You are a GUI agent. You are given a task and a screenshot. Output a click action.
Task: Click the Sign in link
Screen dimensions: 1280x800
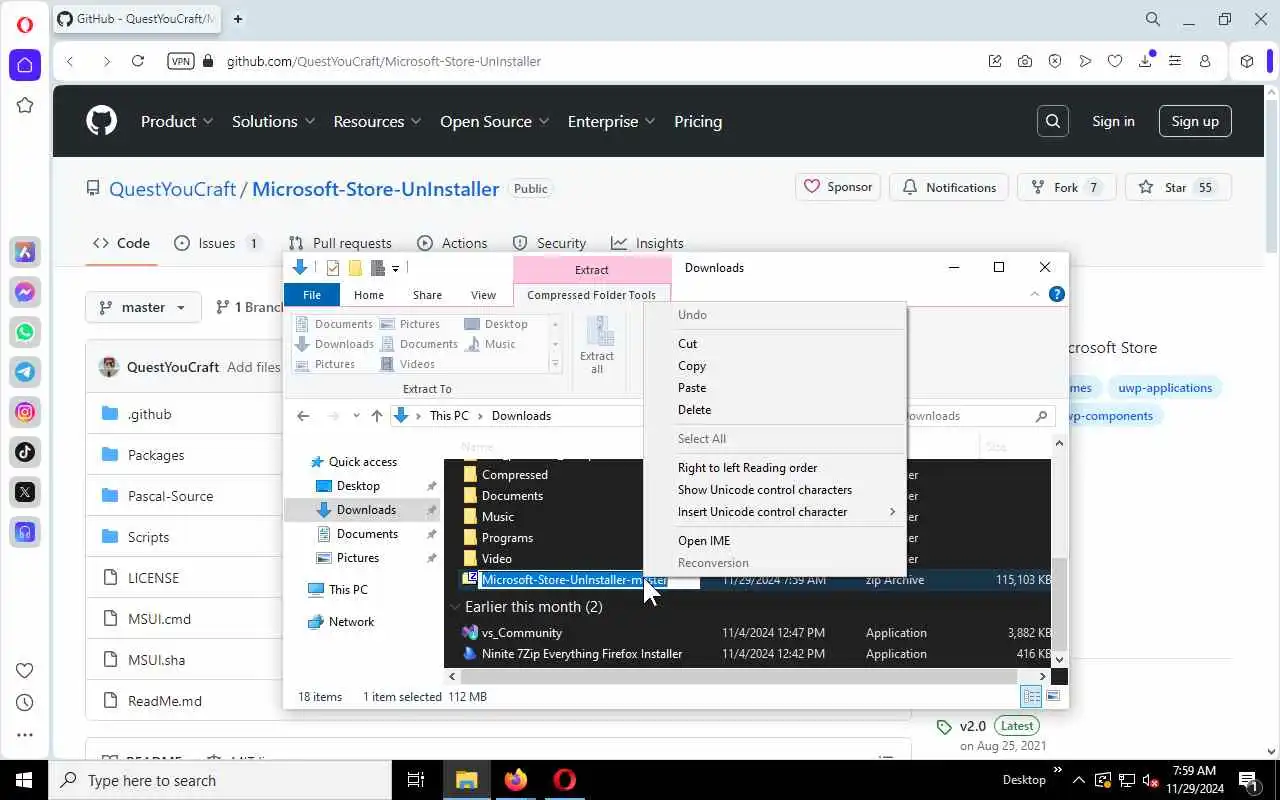(x=1113, y=121)
